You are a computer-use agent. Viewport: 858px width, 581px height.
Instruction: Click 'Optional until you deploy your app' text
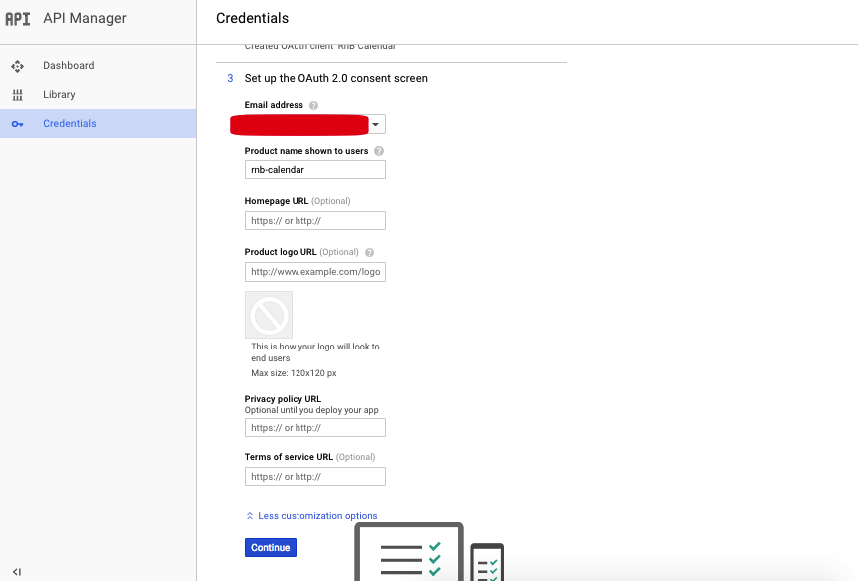point(311,410)
